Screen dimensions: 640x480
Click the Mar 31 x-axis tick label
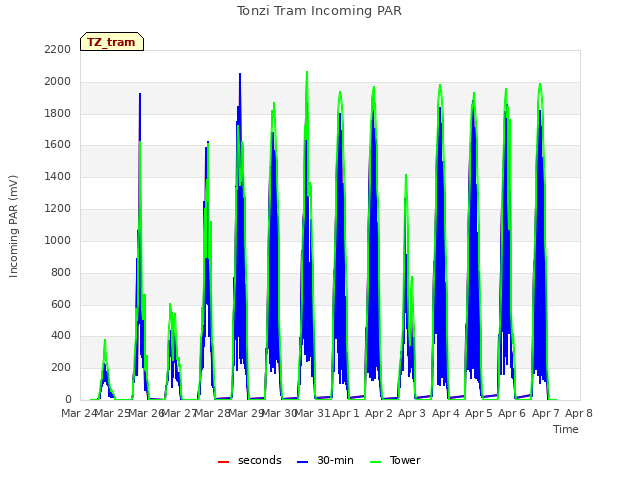(x=312, y=413)
